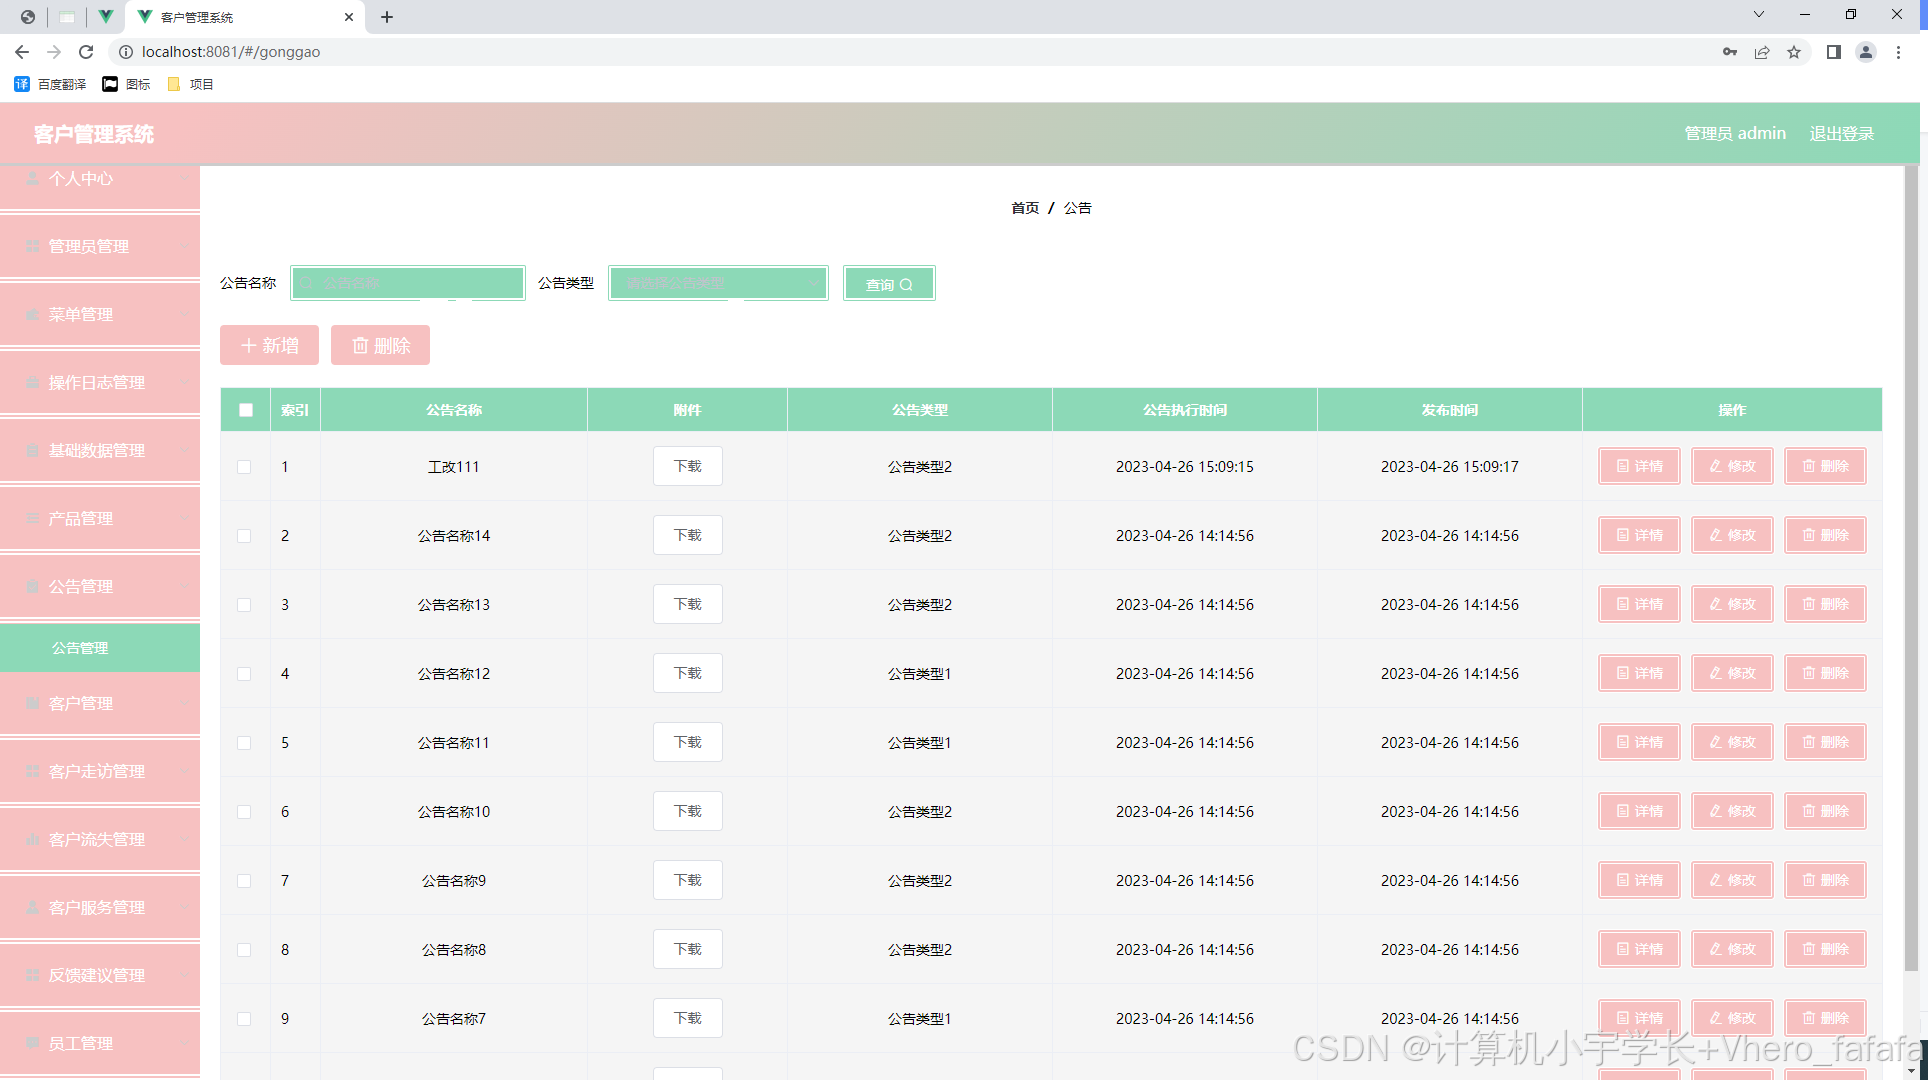Image resolution: width=1928 pixels, height=1080 pixels.
Task: Check the row checkbox for 工改111
Action: (x=244, y=466)
